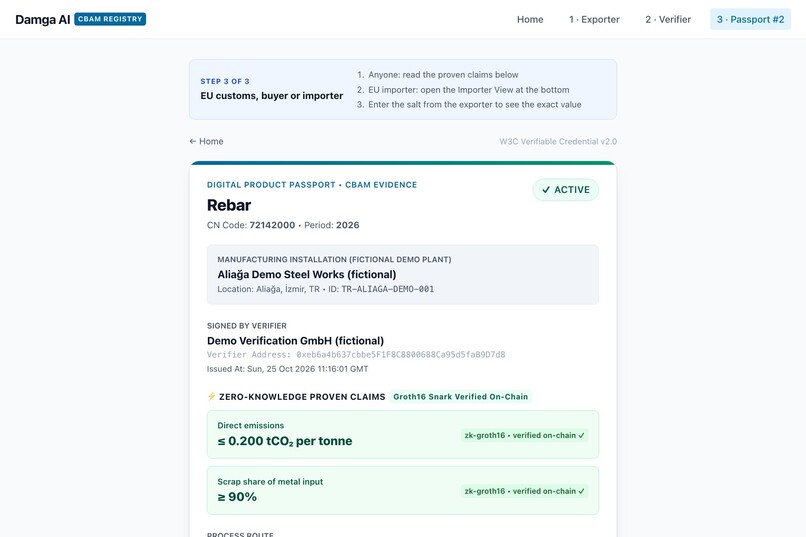Click the Rebar product title
Viewport: 806px width, 537px height.
(x=229, y=205)
